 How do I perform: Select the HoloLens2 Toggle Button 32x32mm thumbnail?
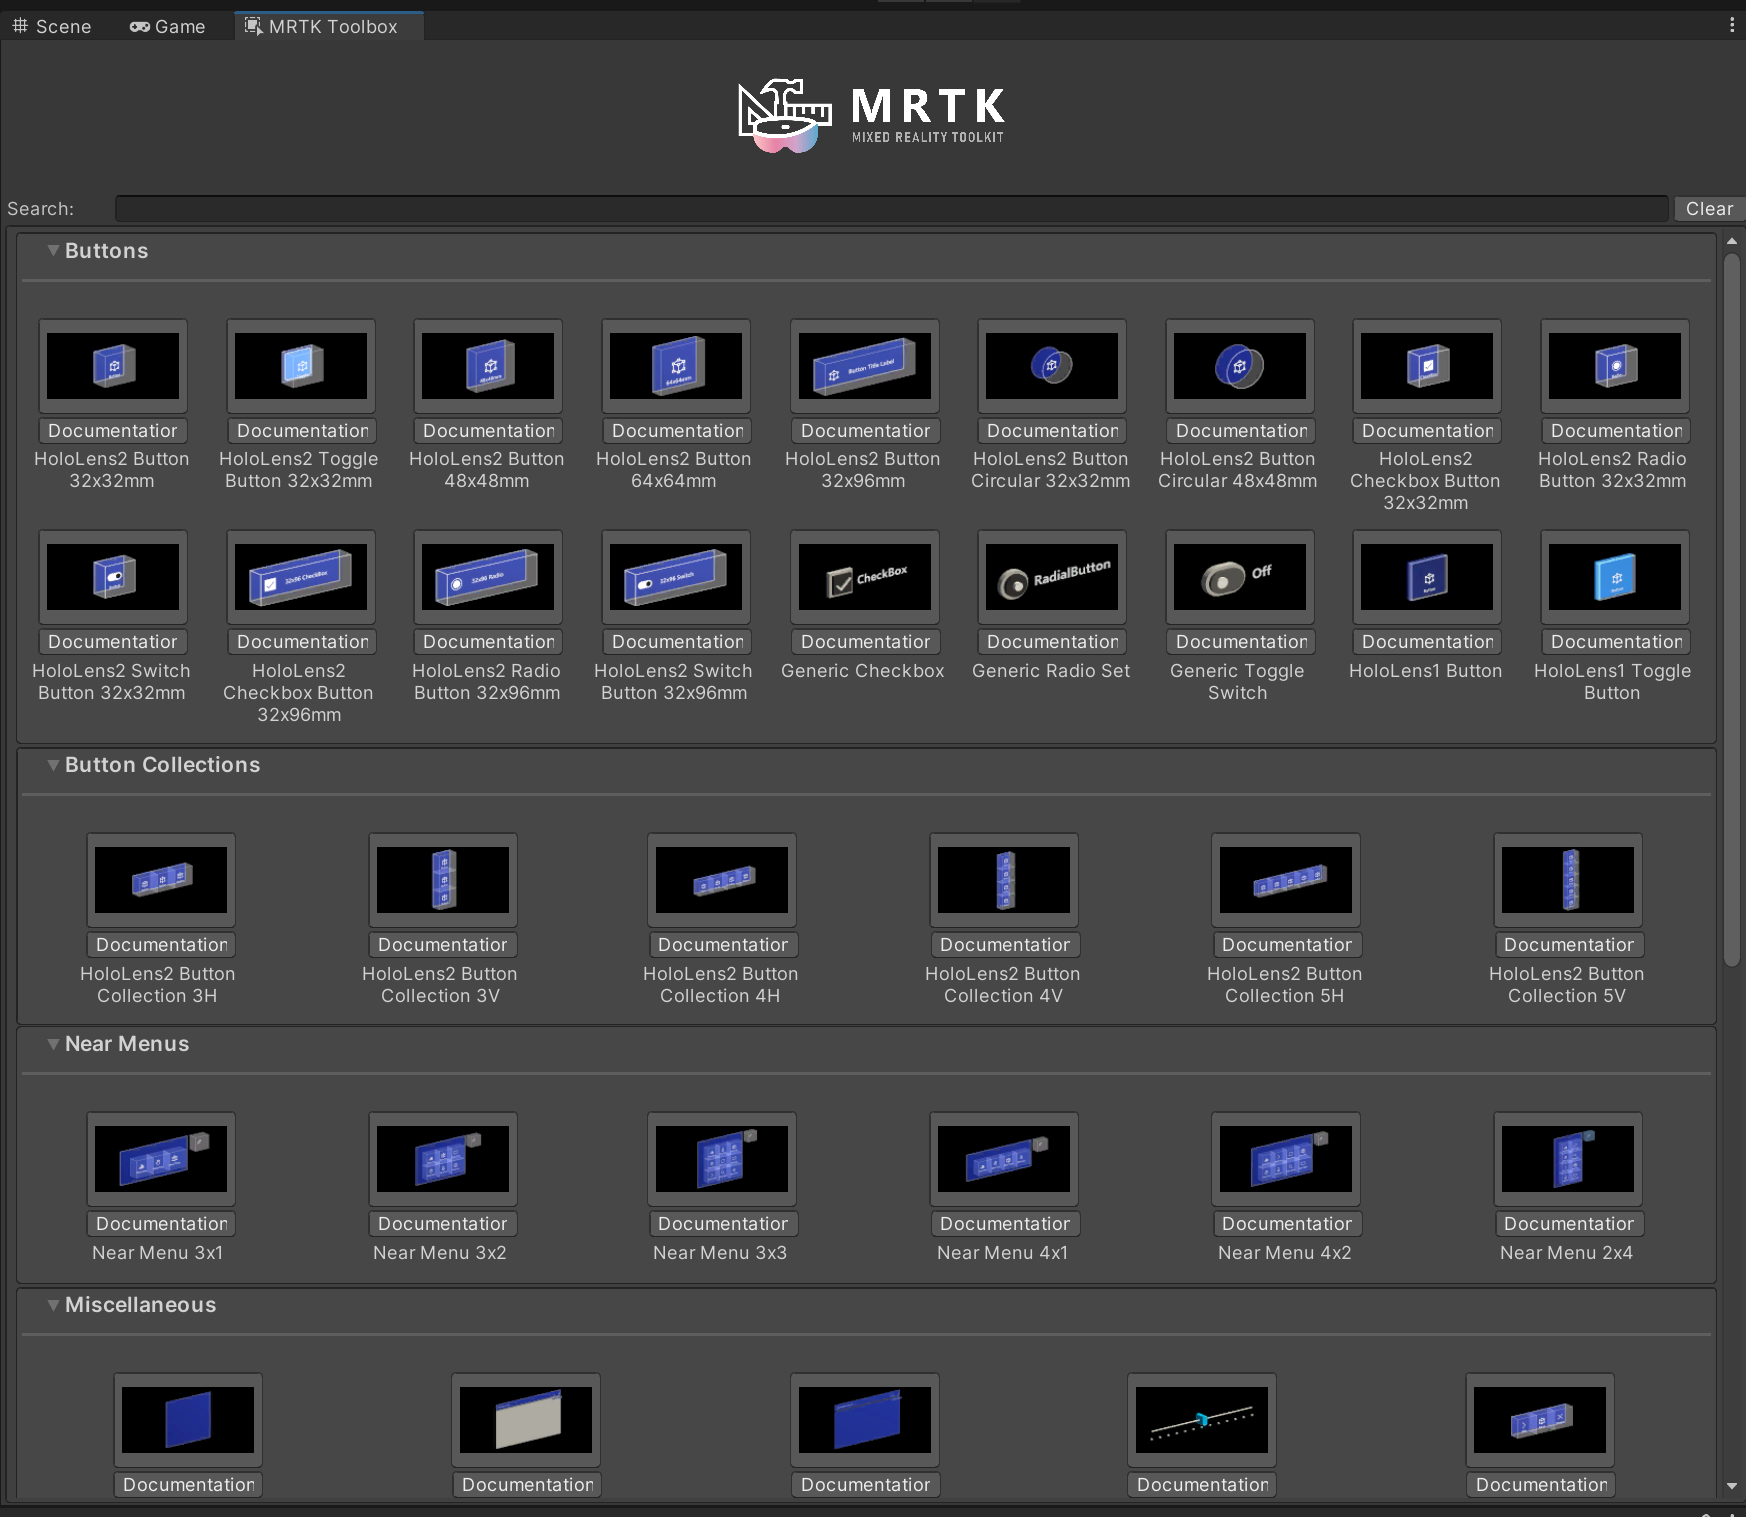(x=301, y=366)
